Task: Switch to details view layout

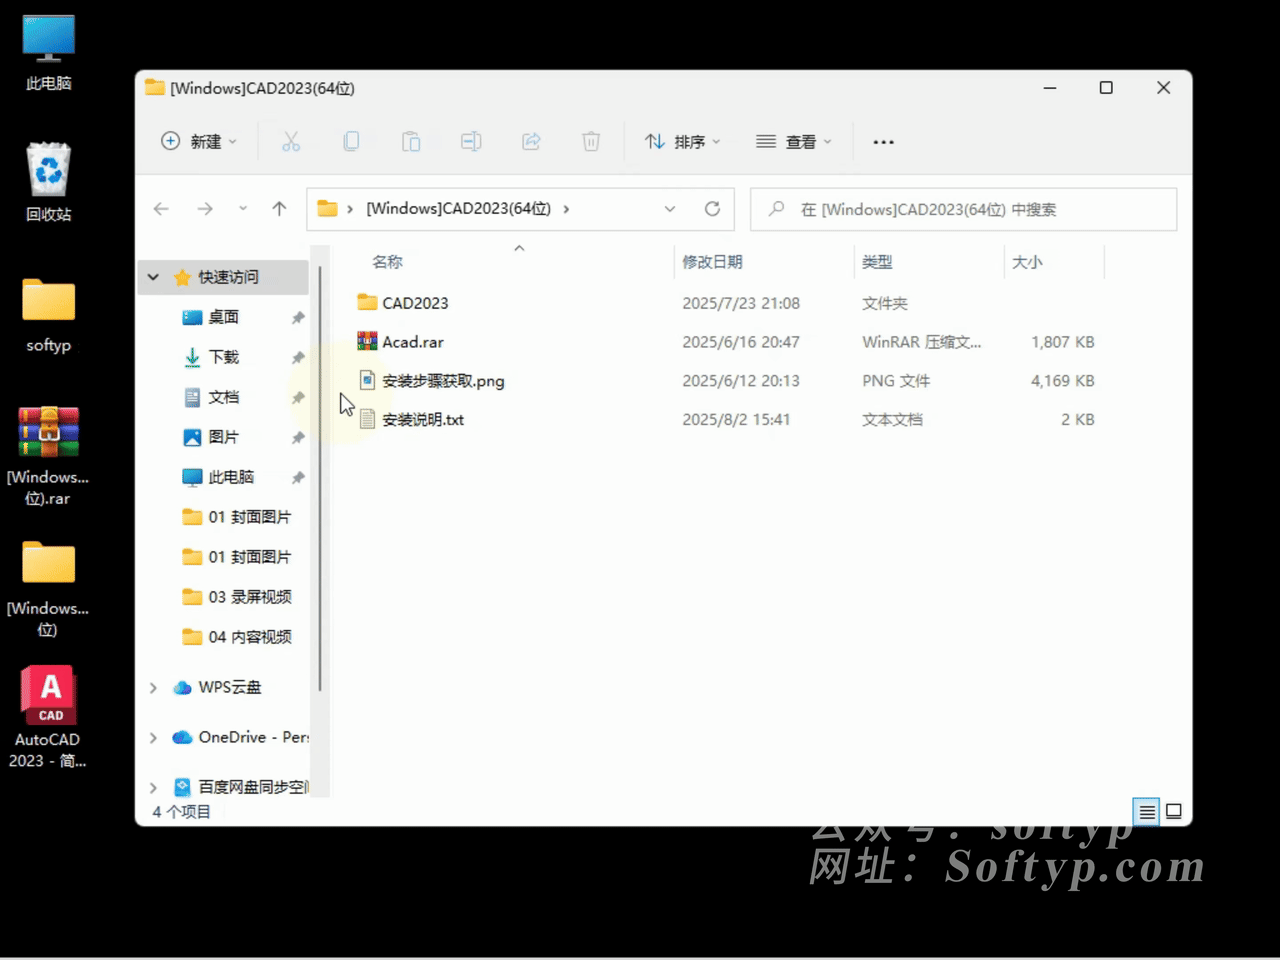Action: [x=1146, y=811]
